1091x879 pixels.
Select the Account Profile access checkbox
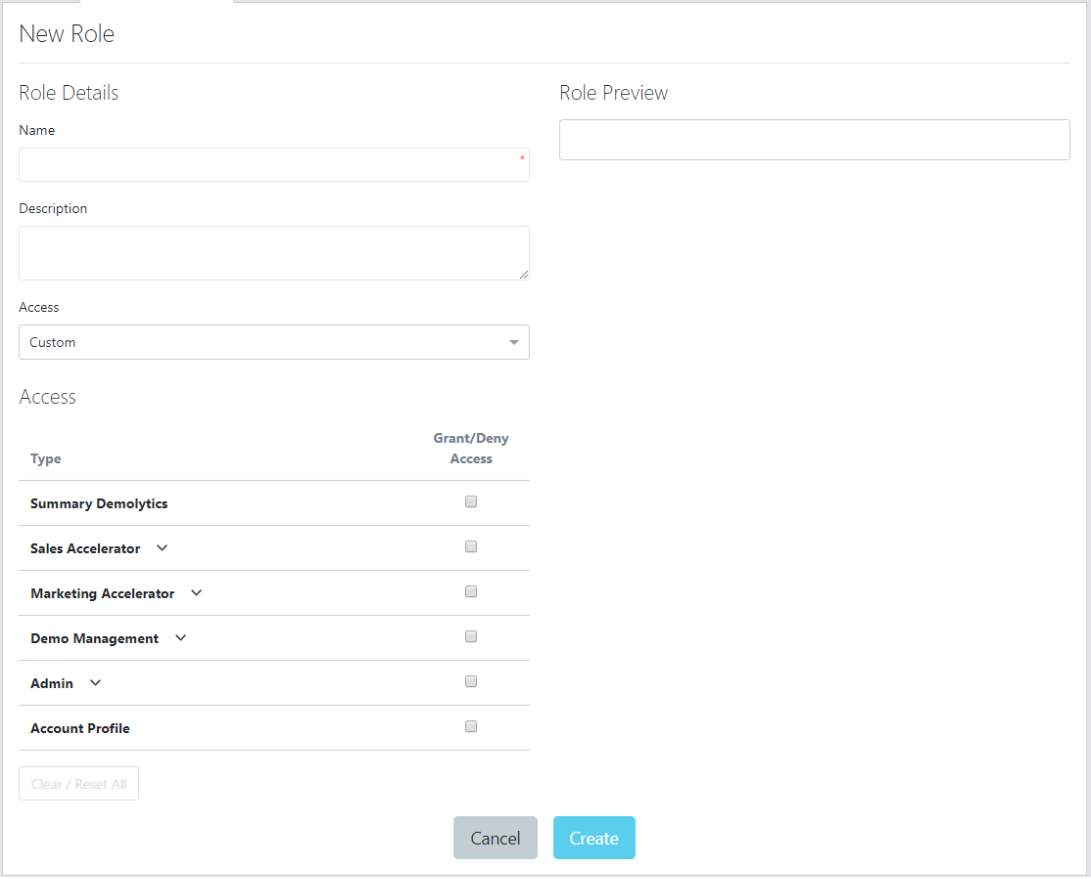[x=471, y=727]
